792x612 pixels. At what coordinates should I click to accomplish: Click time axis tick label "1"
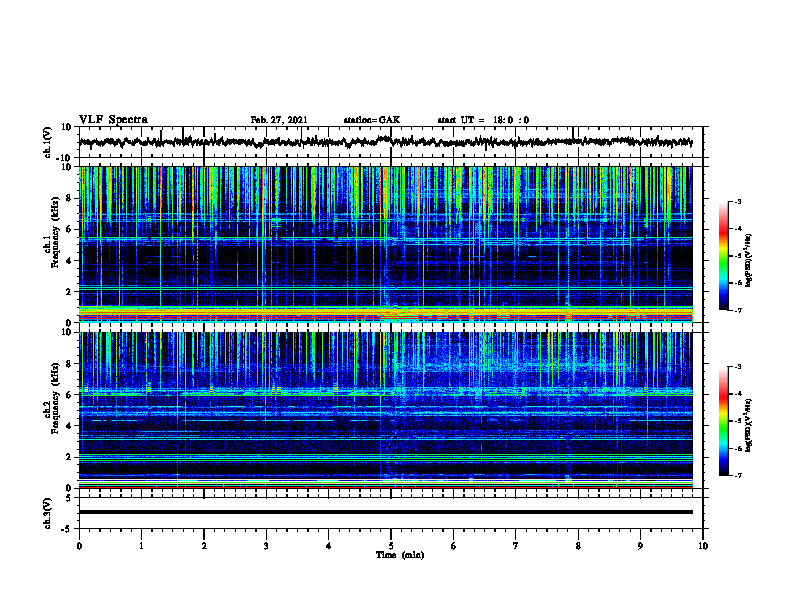tap(141, 546)
